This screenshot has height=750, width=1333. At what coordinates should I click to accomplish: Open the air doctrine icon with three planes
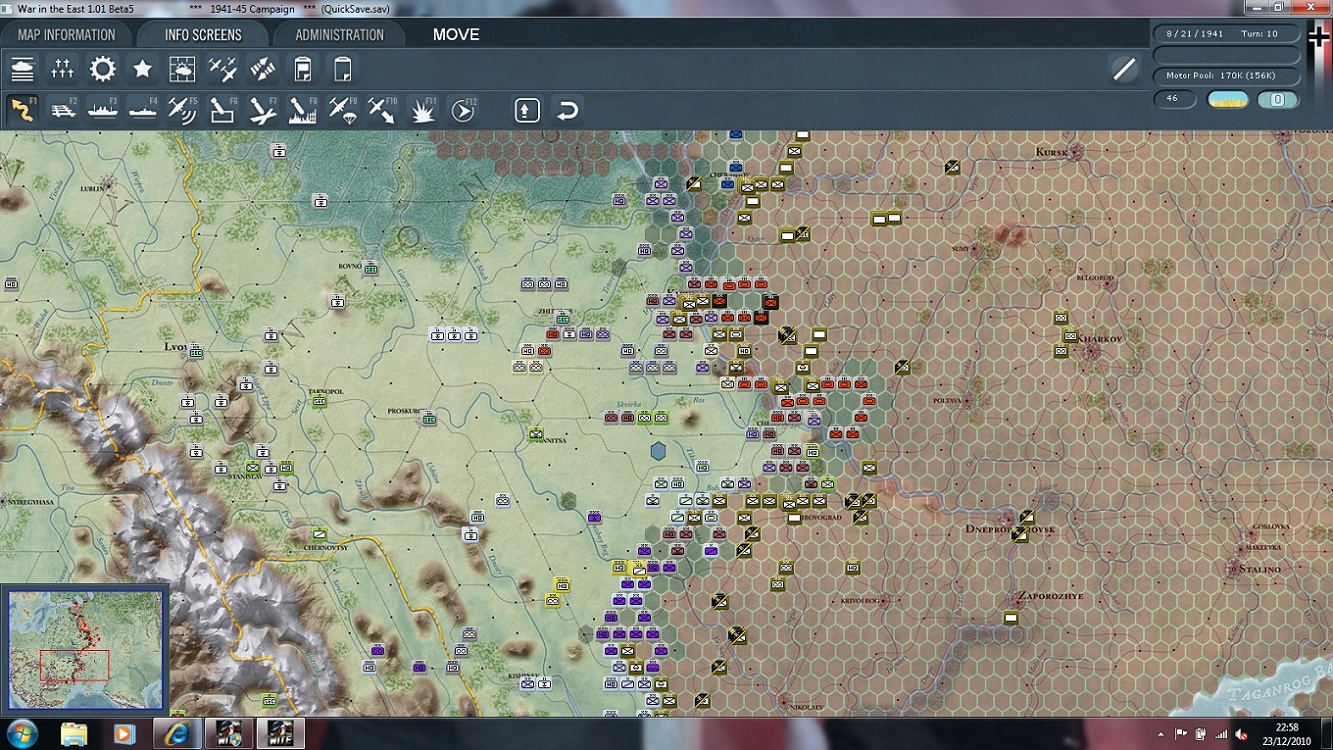222,69
